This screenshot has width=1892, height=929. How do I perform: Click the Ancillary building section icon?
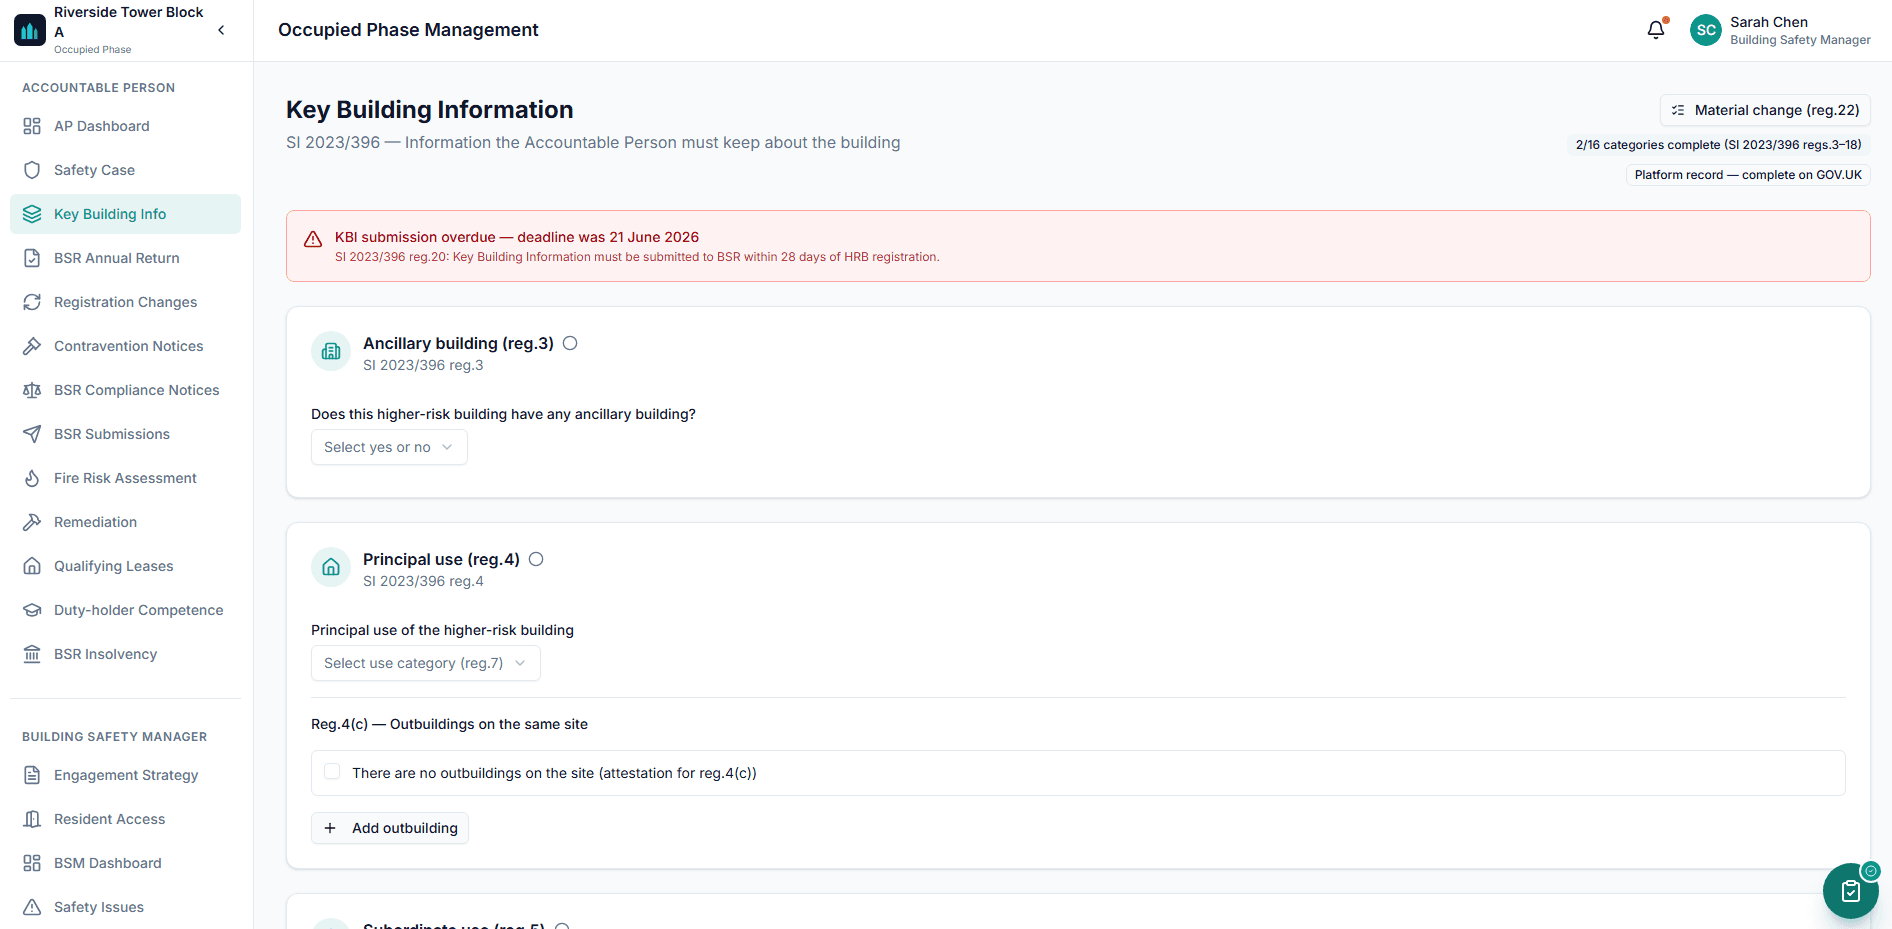pyautogui.click(x=331, y=351)
